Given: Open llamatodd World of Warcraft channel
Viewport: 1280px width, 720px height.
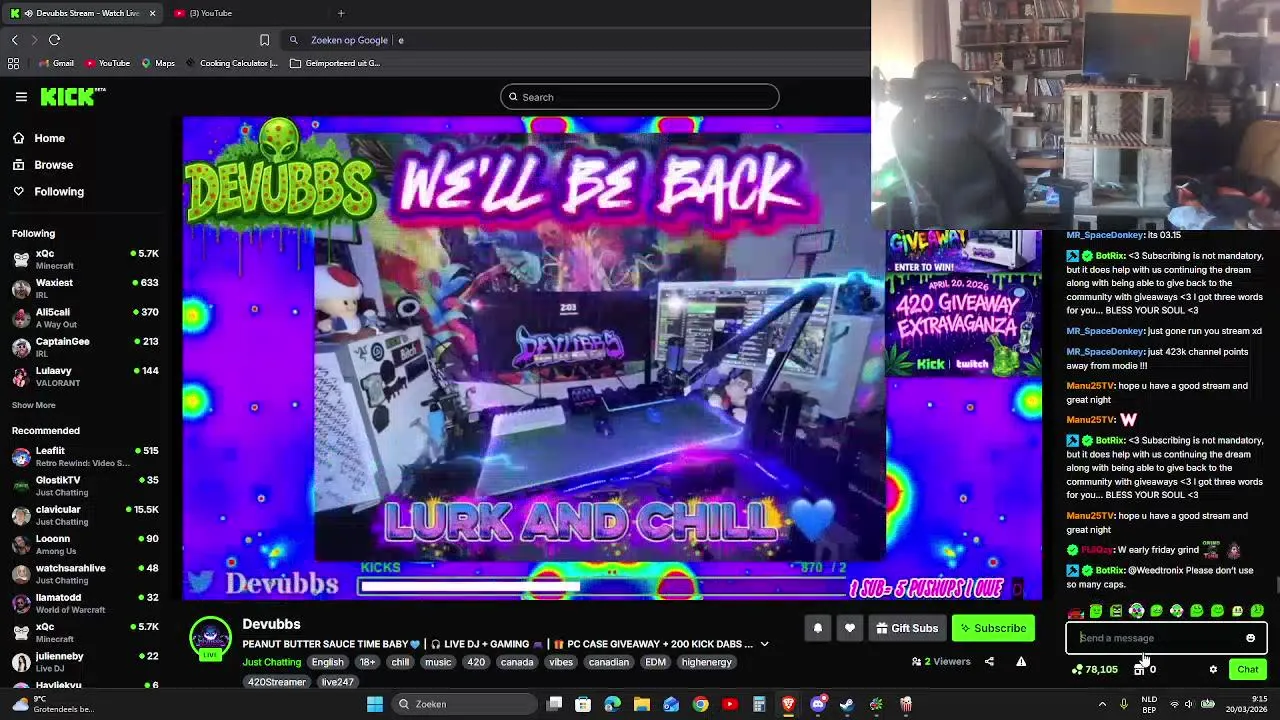Looking at the screenshot, I should click(85, 603).
